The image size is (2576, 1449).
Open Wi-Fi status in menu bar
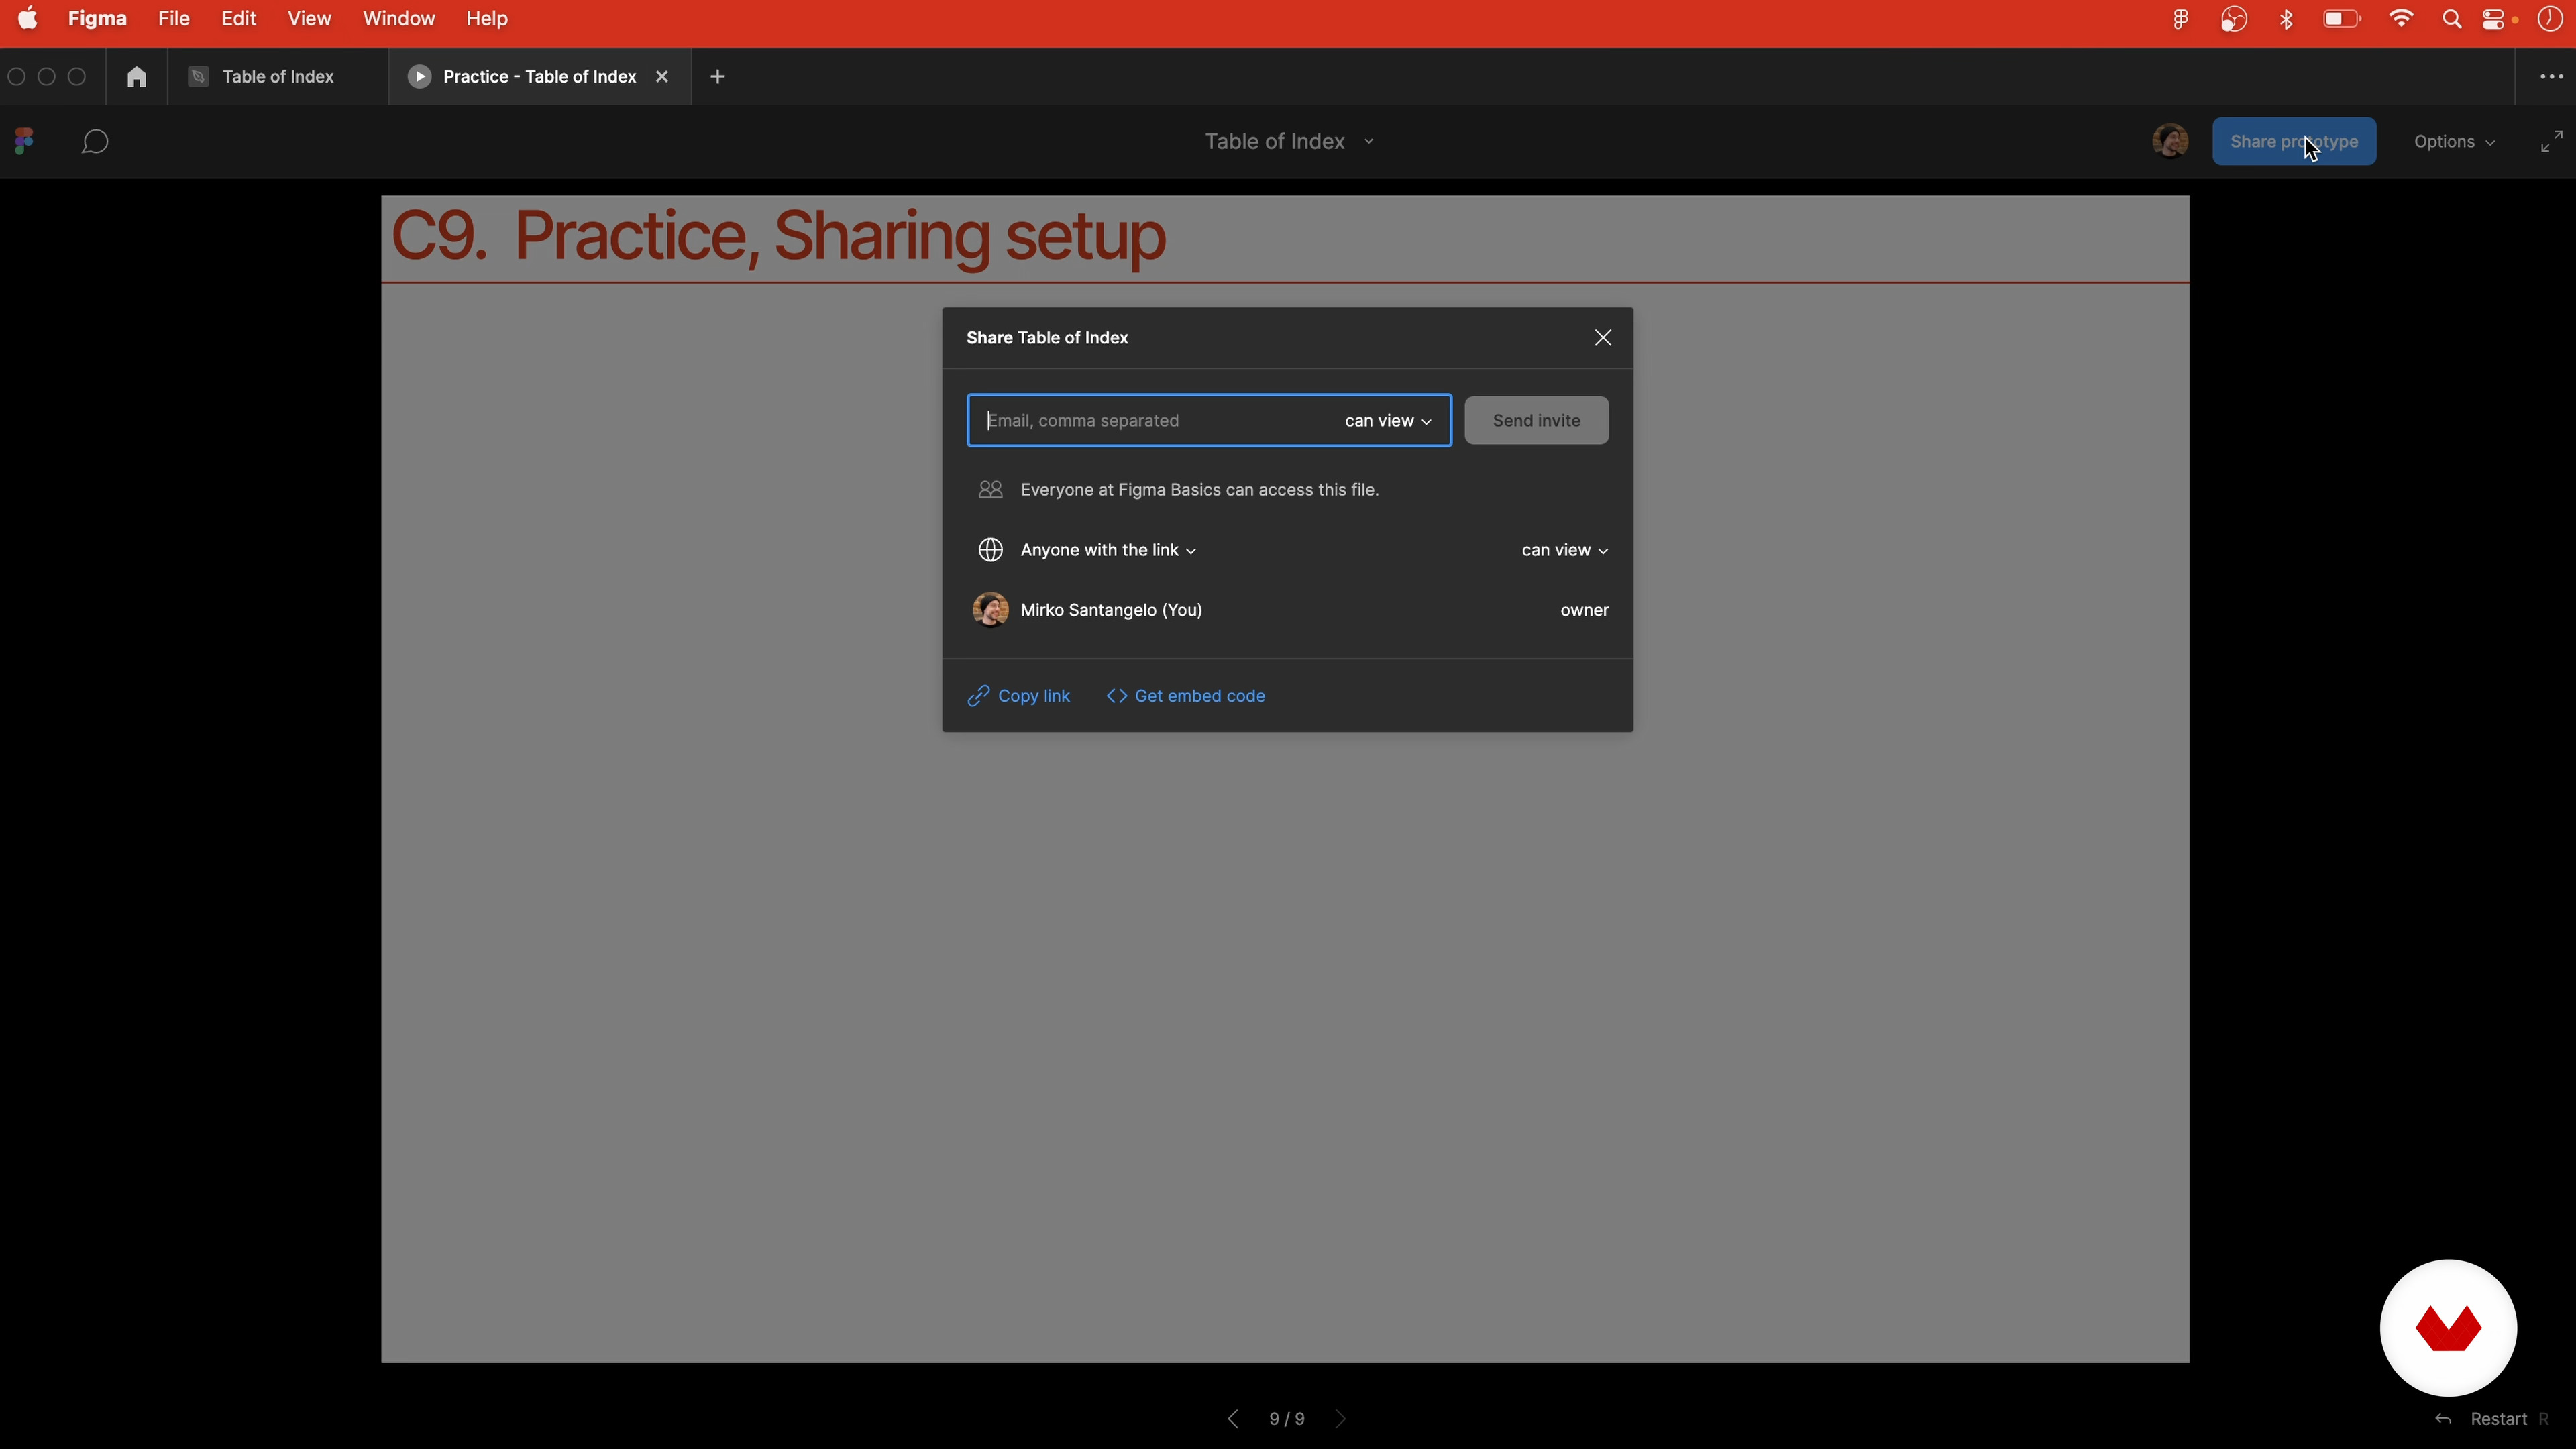[2401, 19]
